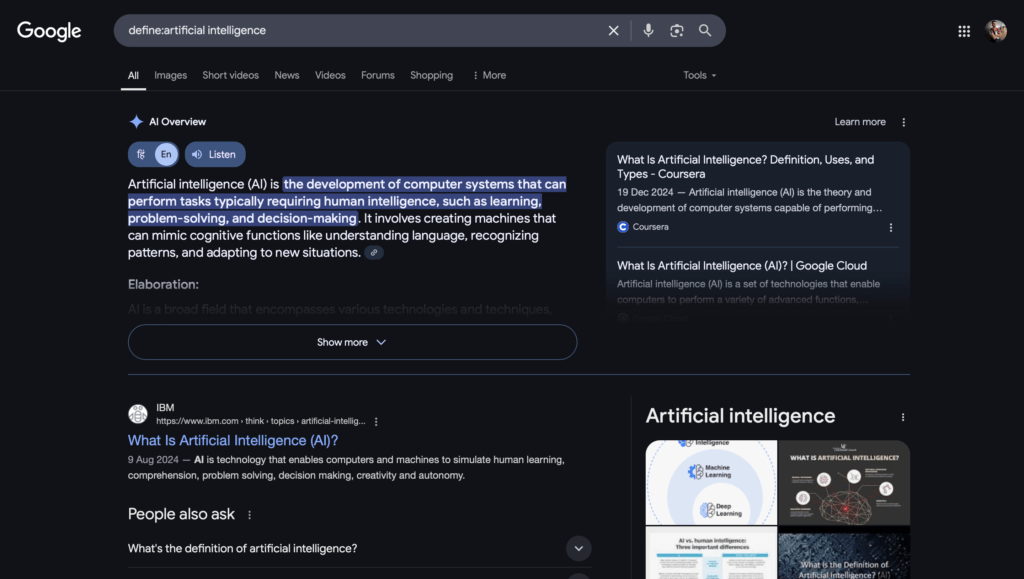Switch to the All results tab
Image resolution: width=1024 pixels, height=579 pixels.
coord(133,76)
